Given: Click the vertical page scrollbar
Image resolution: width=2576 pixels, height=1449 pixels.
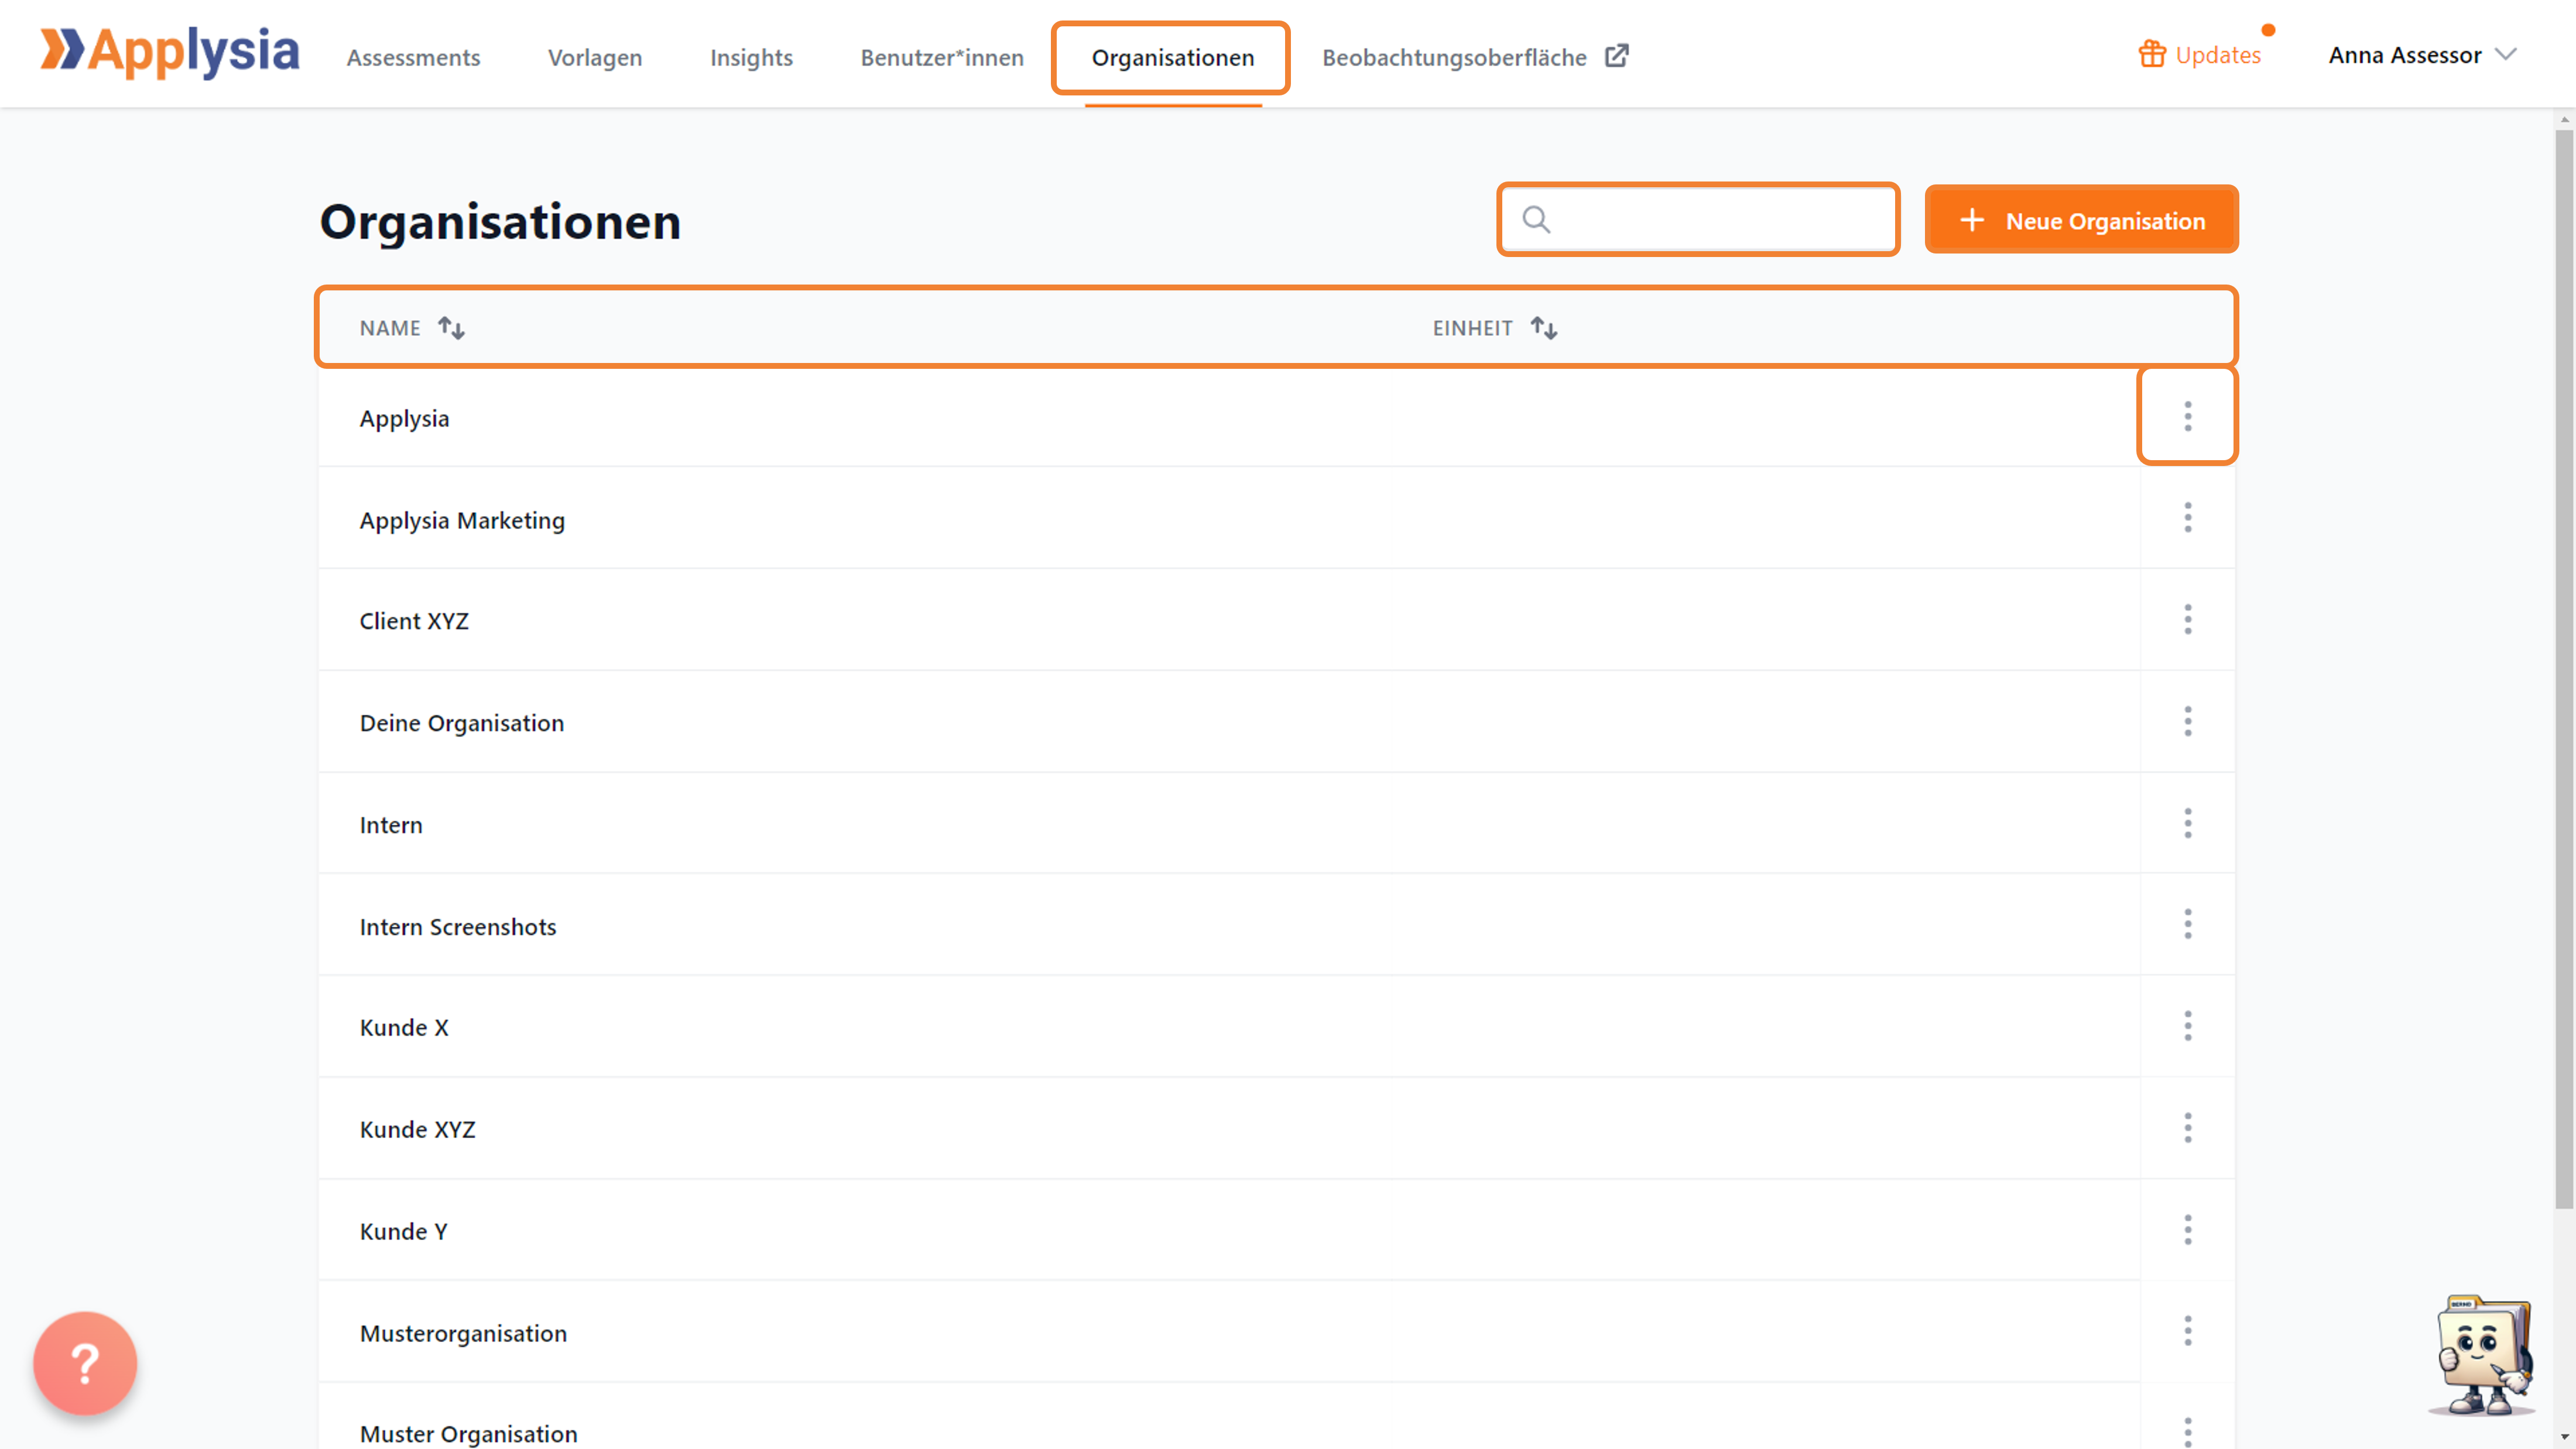Looking at the screenshot, I should (2564, 668).
